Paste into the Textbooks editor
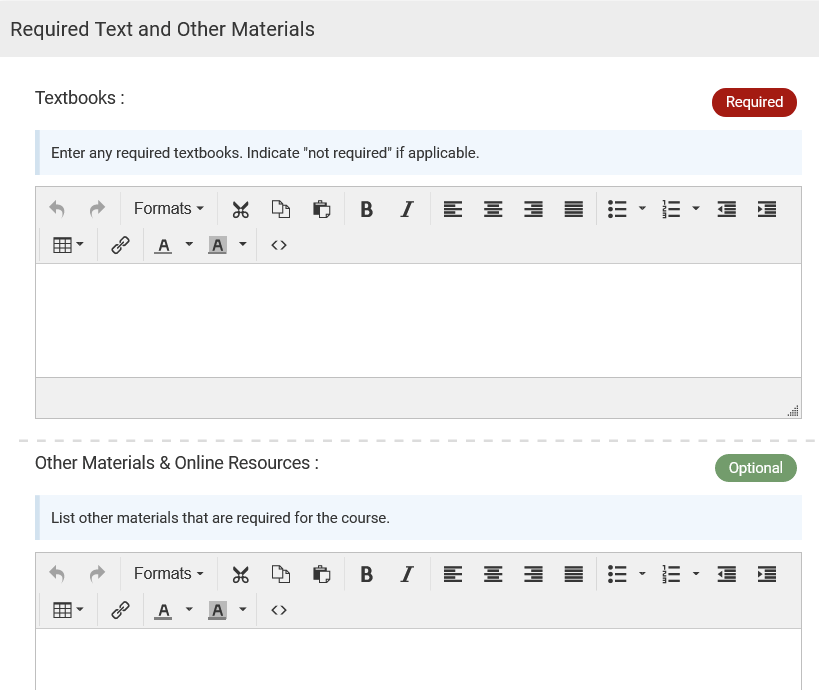This screenshot has width=819, height=690. [x=321, y=209]
